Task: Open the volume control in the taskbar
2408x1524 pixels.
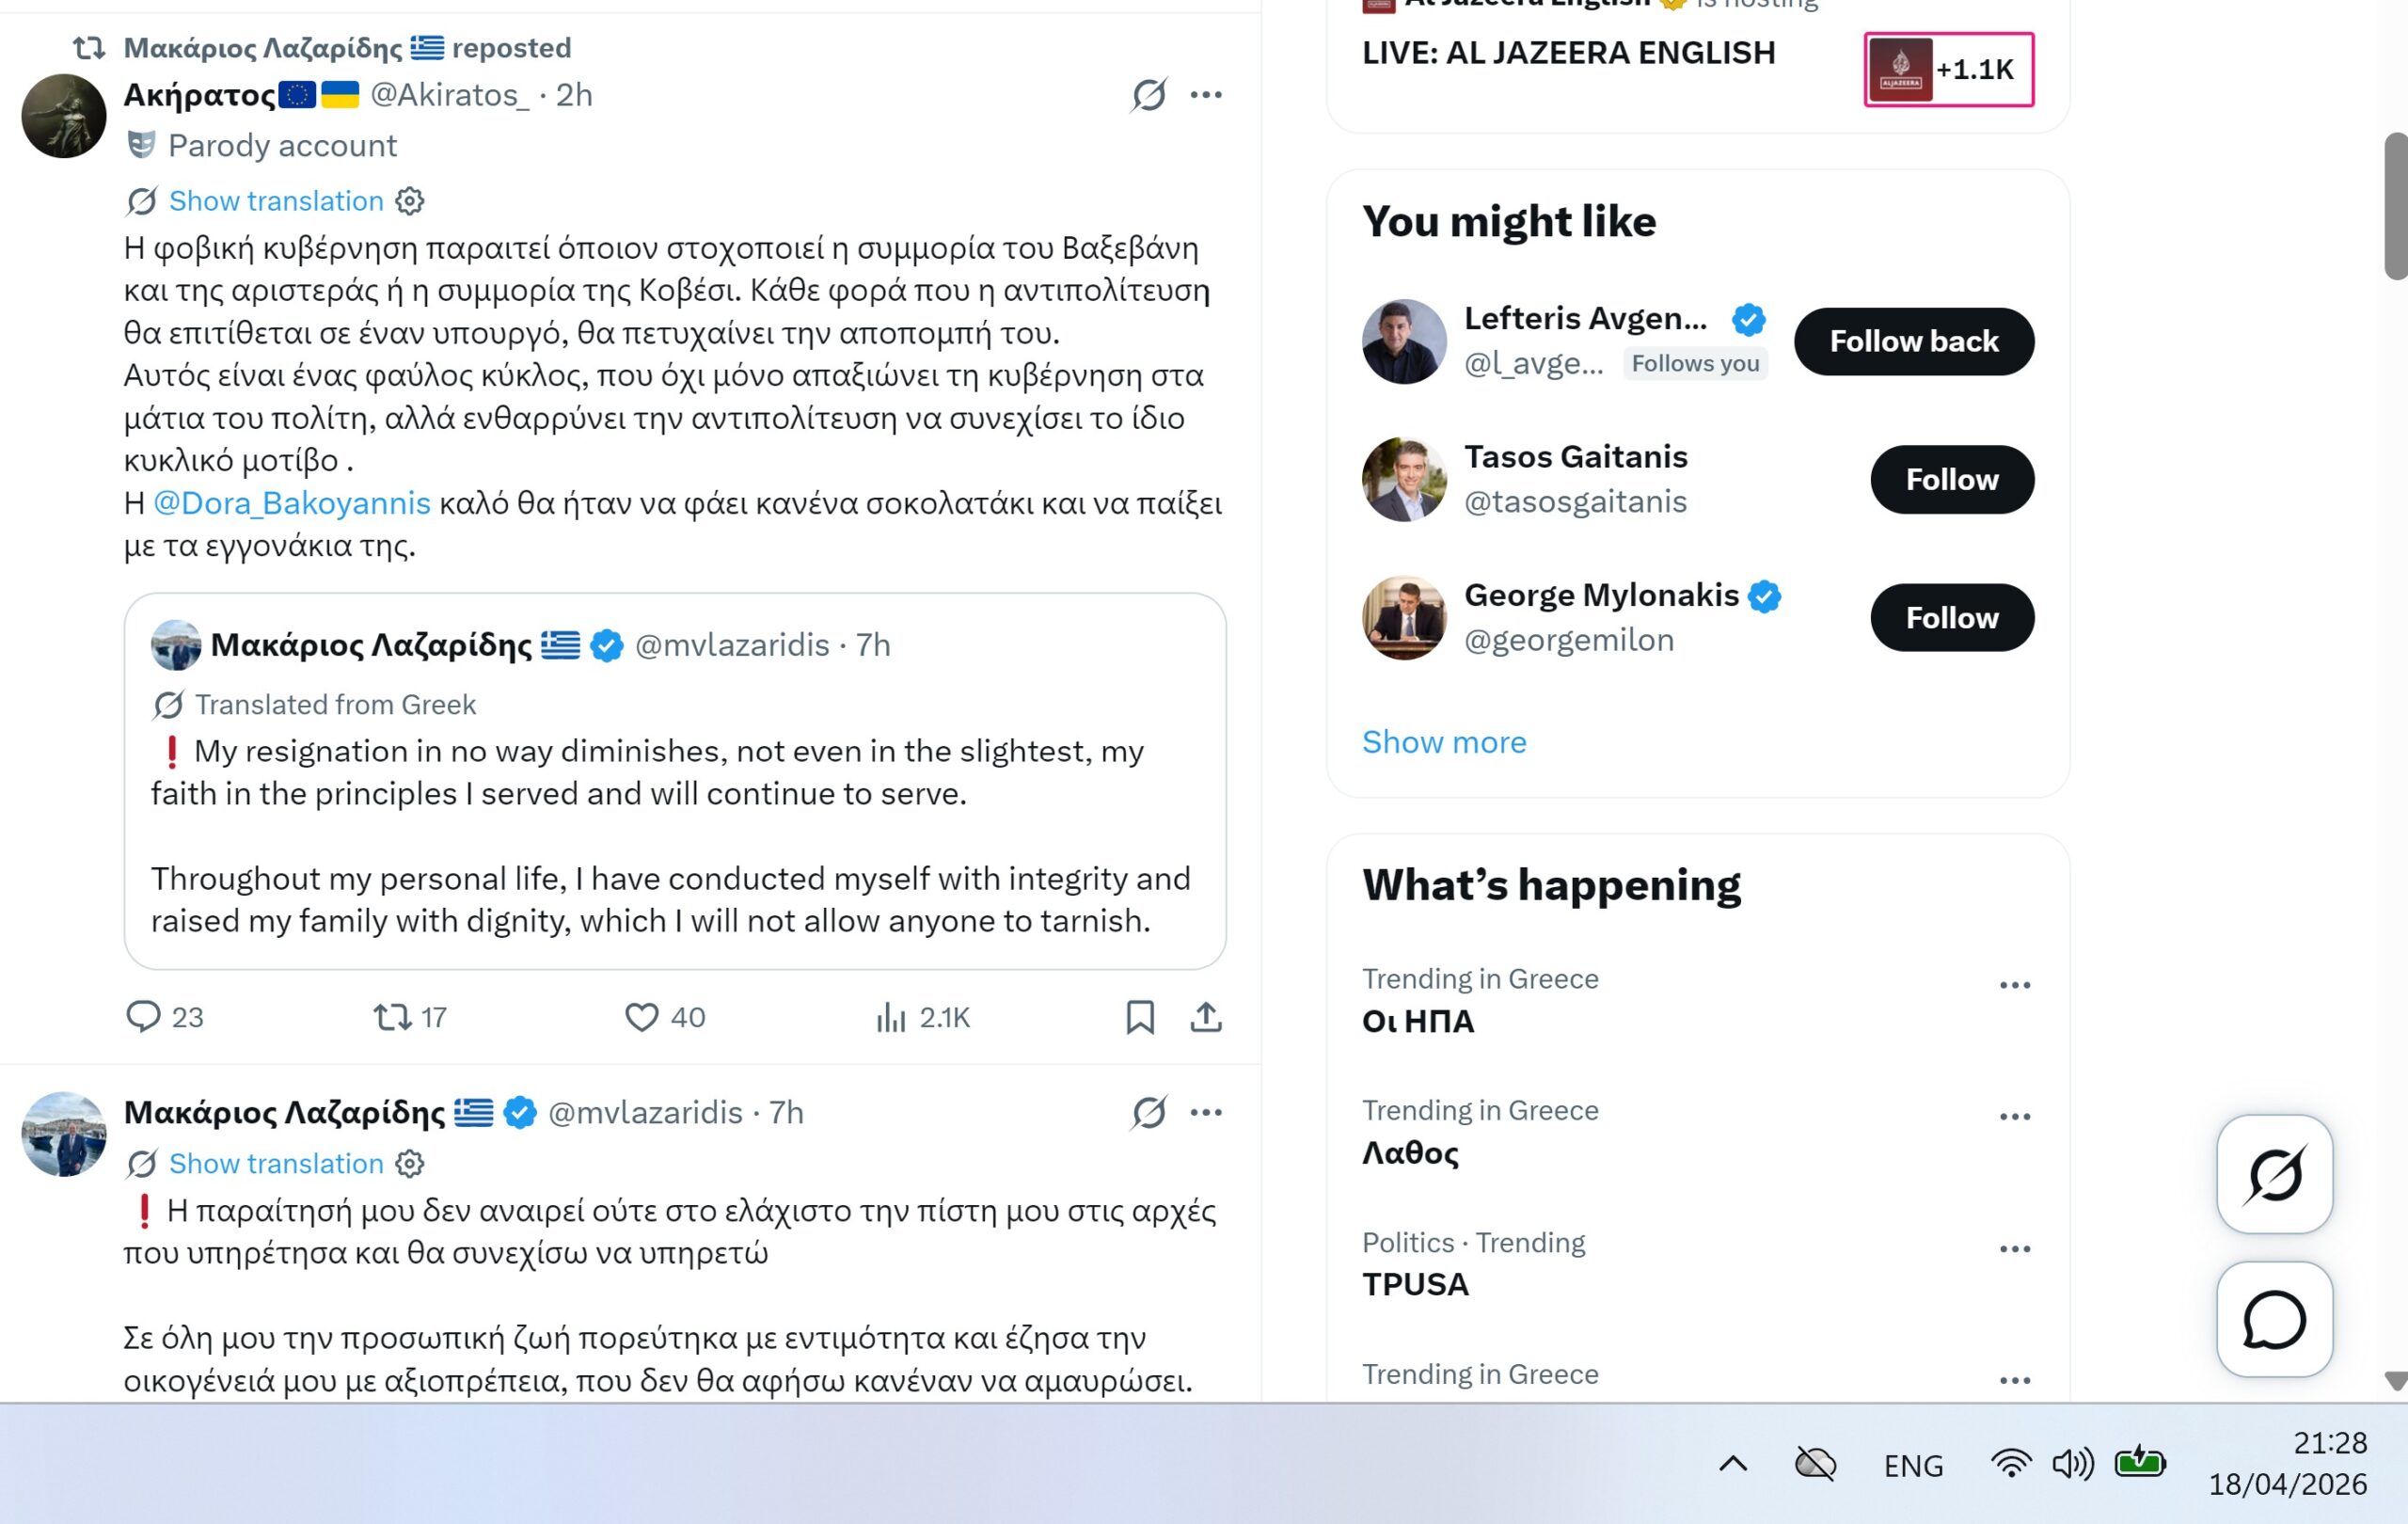Action: 2072,1464
